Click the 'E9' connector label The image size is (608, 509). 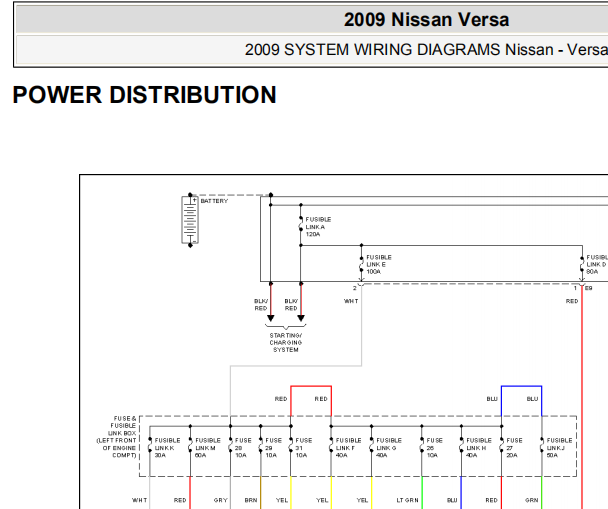[589, 288]
